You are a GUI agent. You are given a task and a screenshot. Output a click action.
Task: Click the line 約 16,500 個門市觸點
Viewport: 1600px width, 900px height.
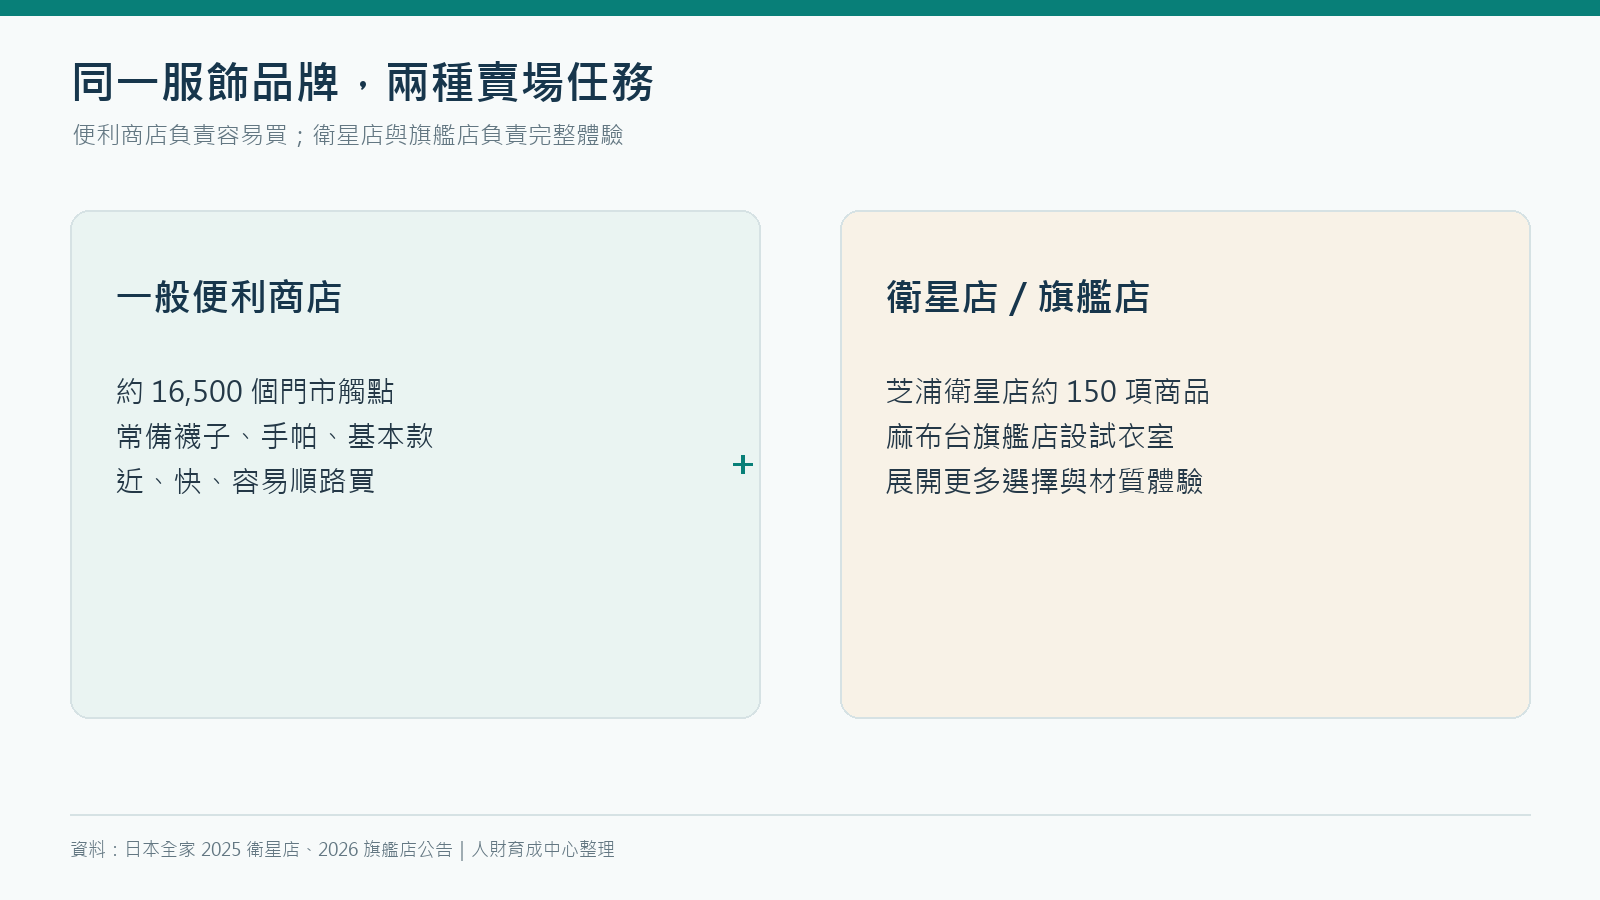[255, 391]
